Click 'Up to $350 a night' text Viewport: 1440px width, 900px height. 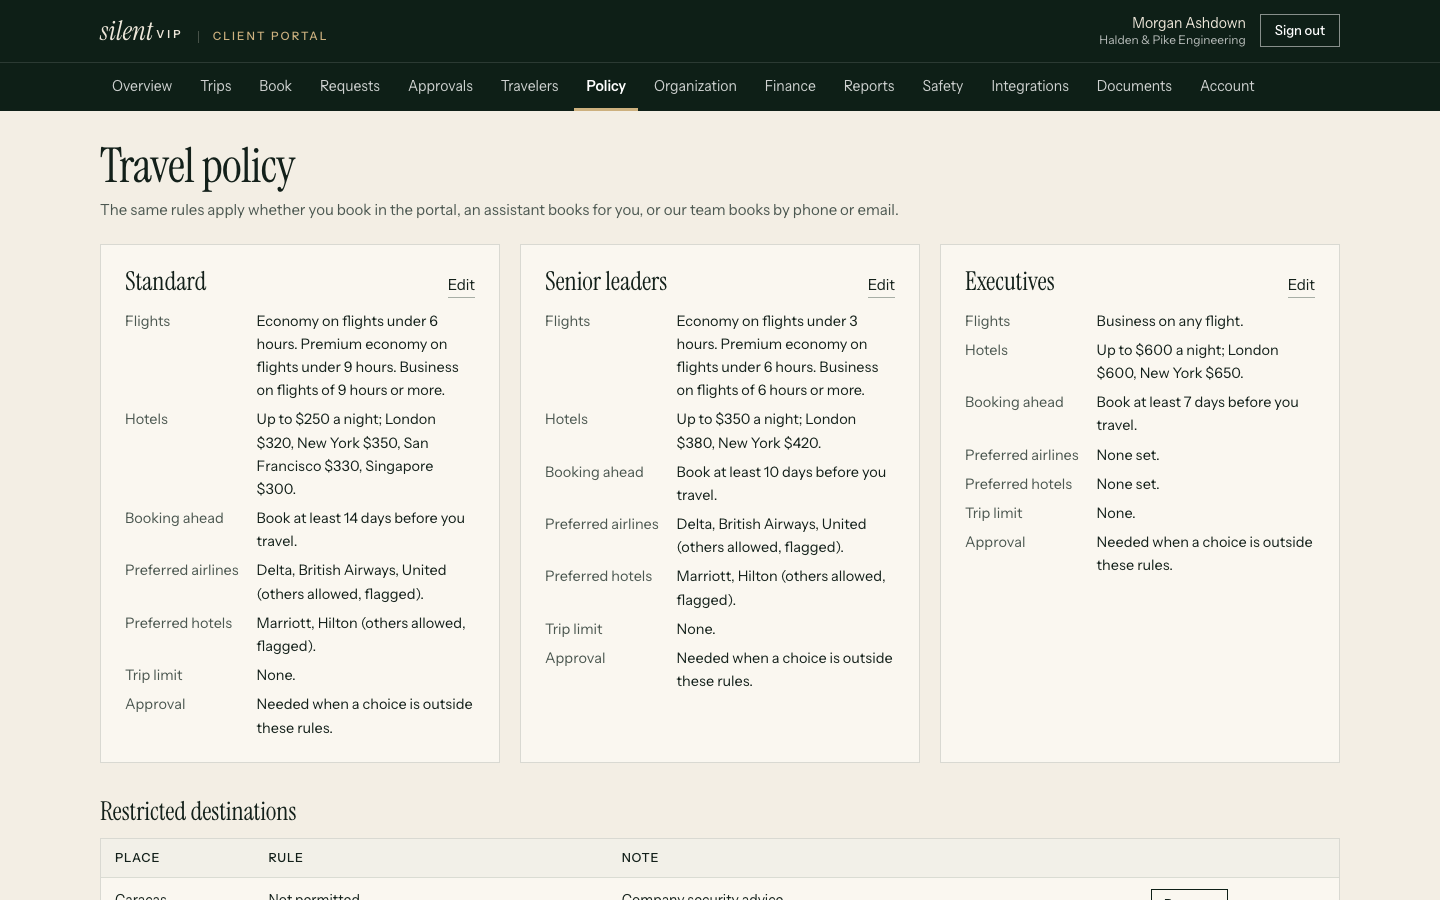(x=739, y=419)
